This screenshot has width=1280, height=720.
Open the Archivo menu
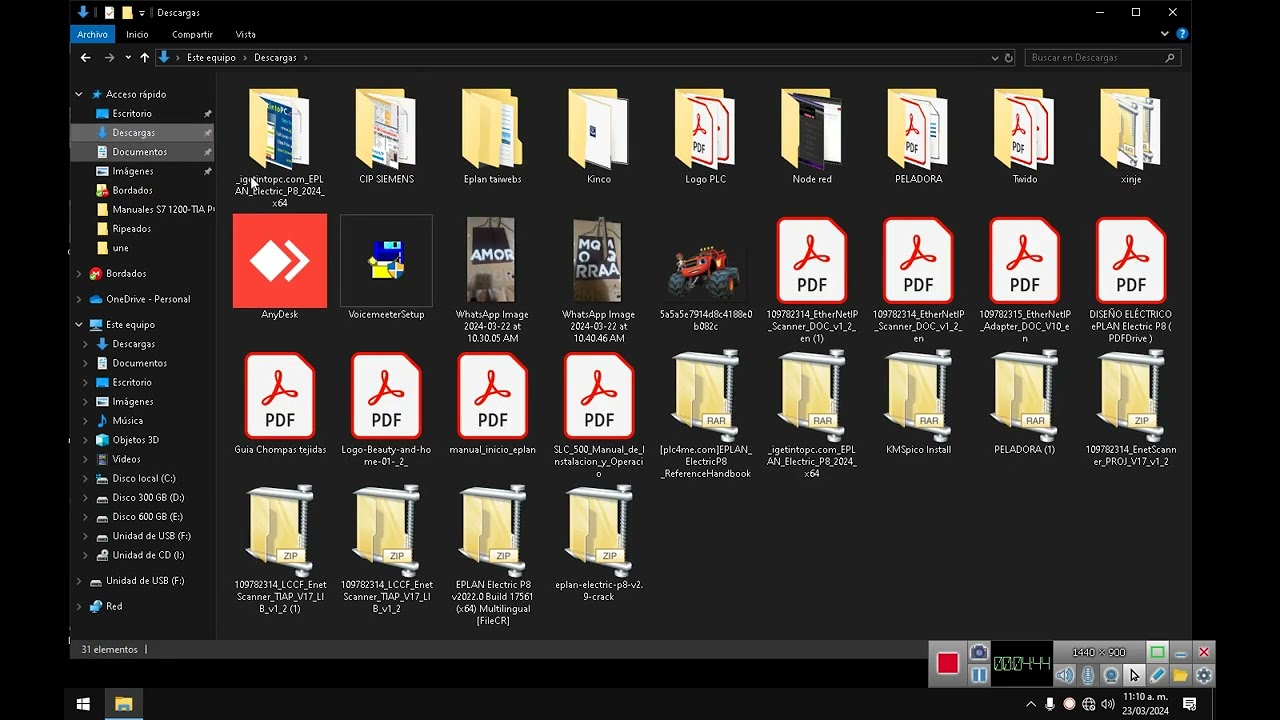click(x=92, y=34)
